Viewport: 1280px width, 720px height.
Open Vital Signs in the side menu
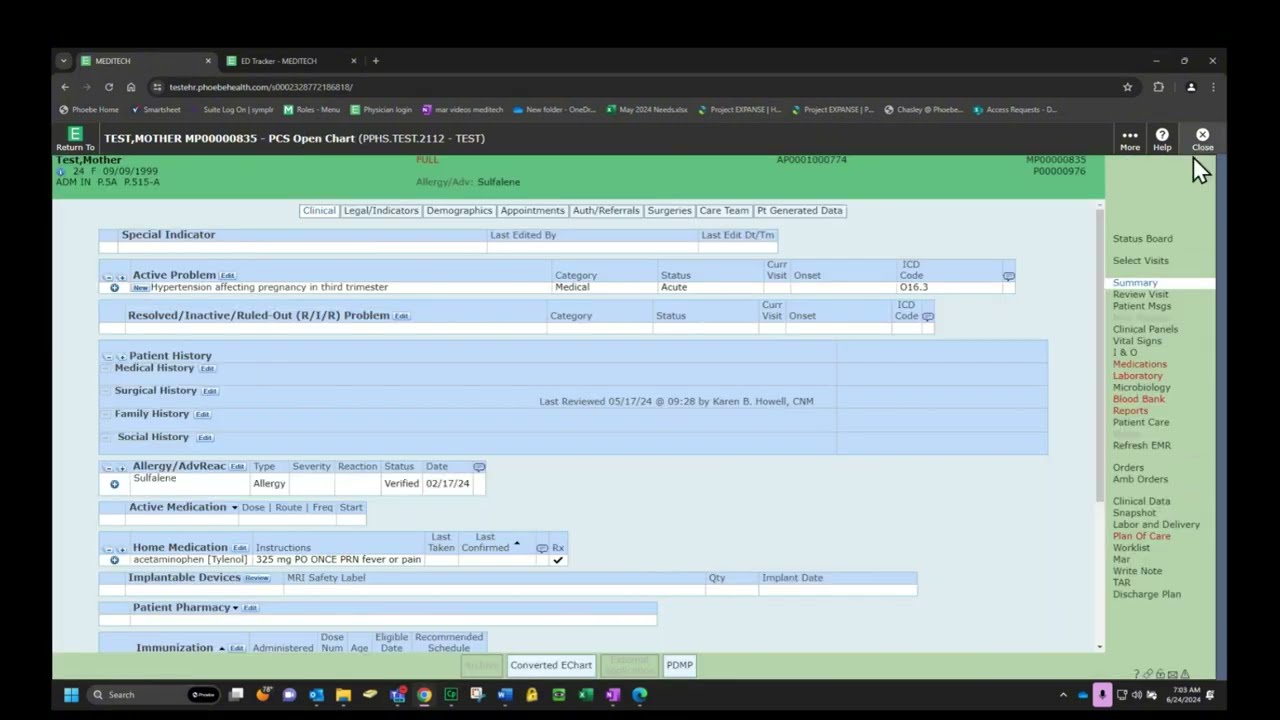coord(1137,341)
